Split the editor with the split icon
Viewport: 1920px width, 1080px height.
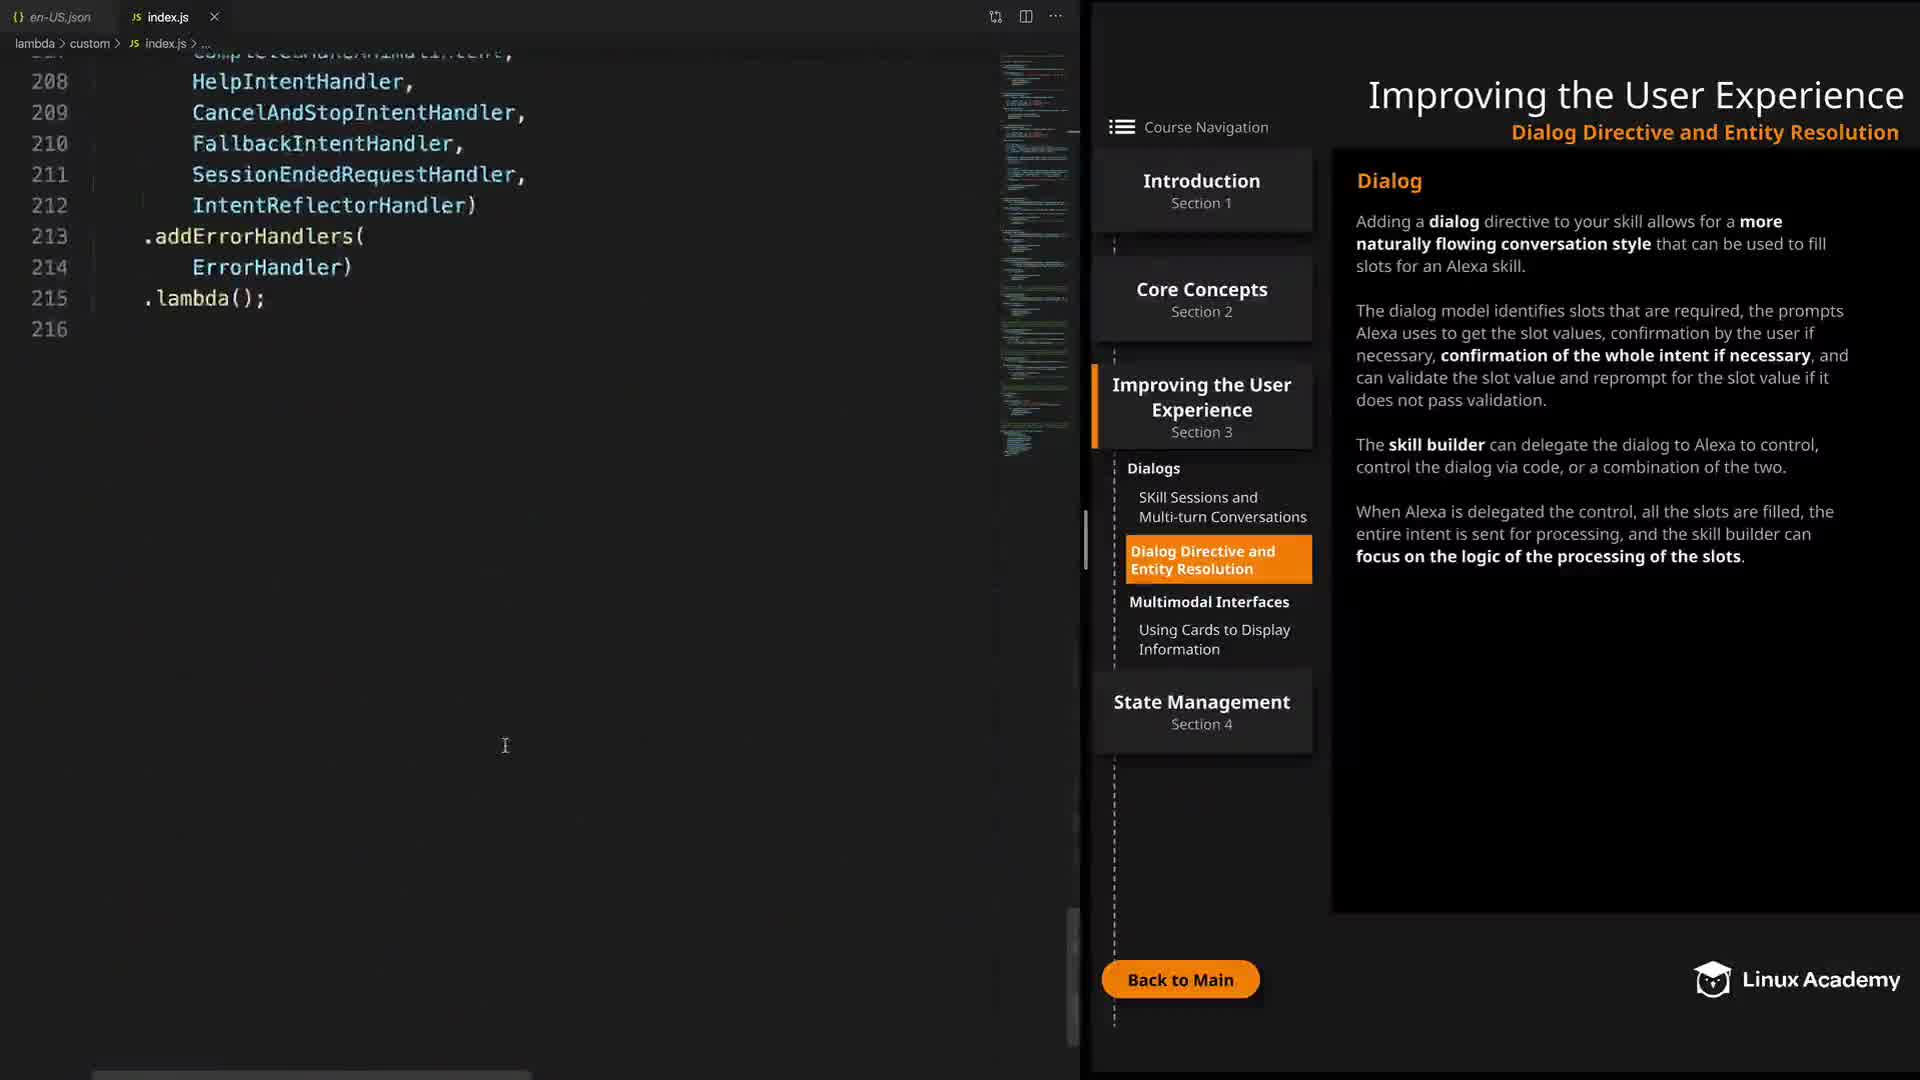pos(1026,17)
